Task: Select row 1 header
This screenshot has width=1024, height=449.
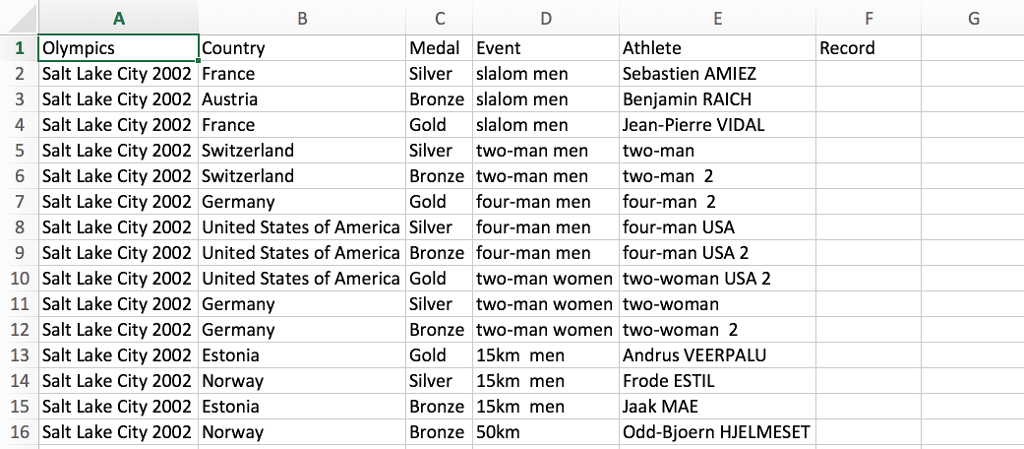Action: [19, 48]
